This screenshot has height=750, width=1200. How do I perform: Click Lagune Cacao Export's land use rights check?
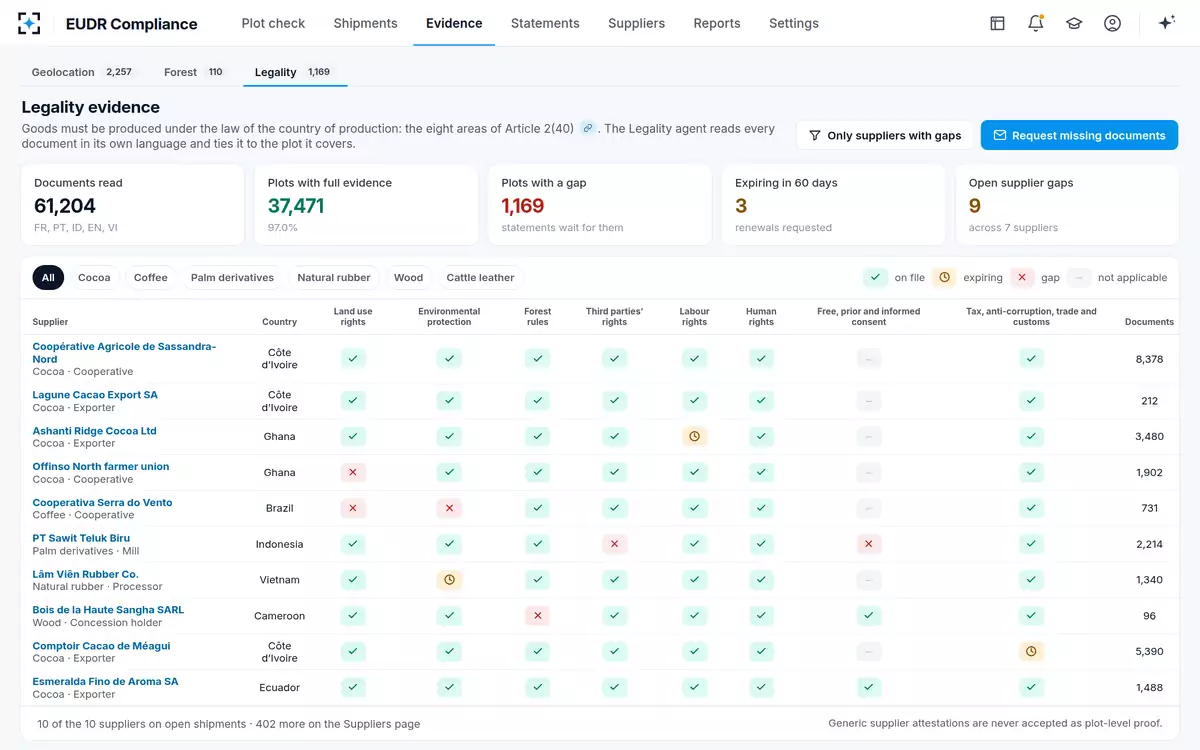[353, 401]
